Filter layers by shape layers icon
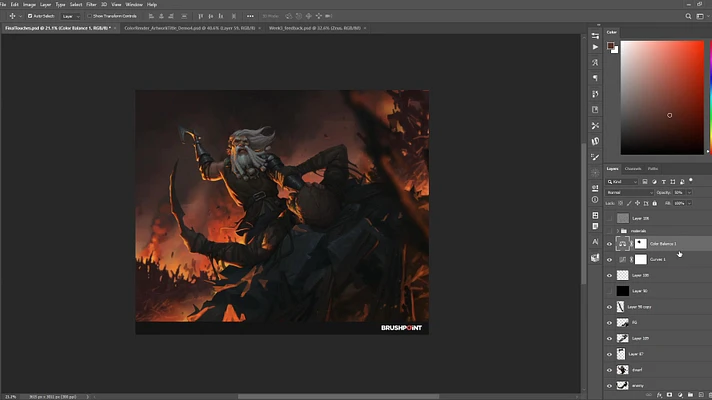712x400 pixels. click(673, 182)
